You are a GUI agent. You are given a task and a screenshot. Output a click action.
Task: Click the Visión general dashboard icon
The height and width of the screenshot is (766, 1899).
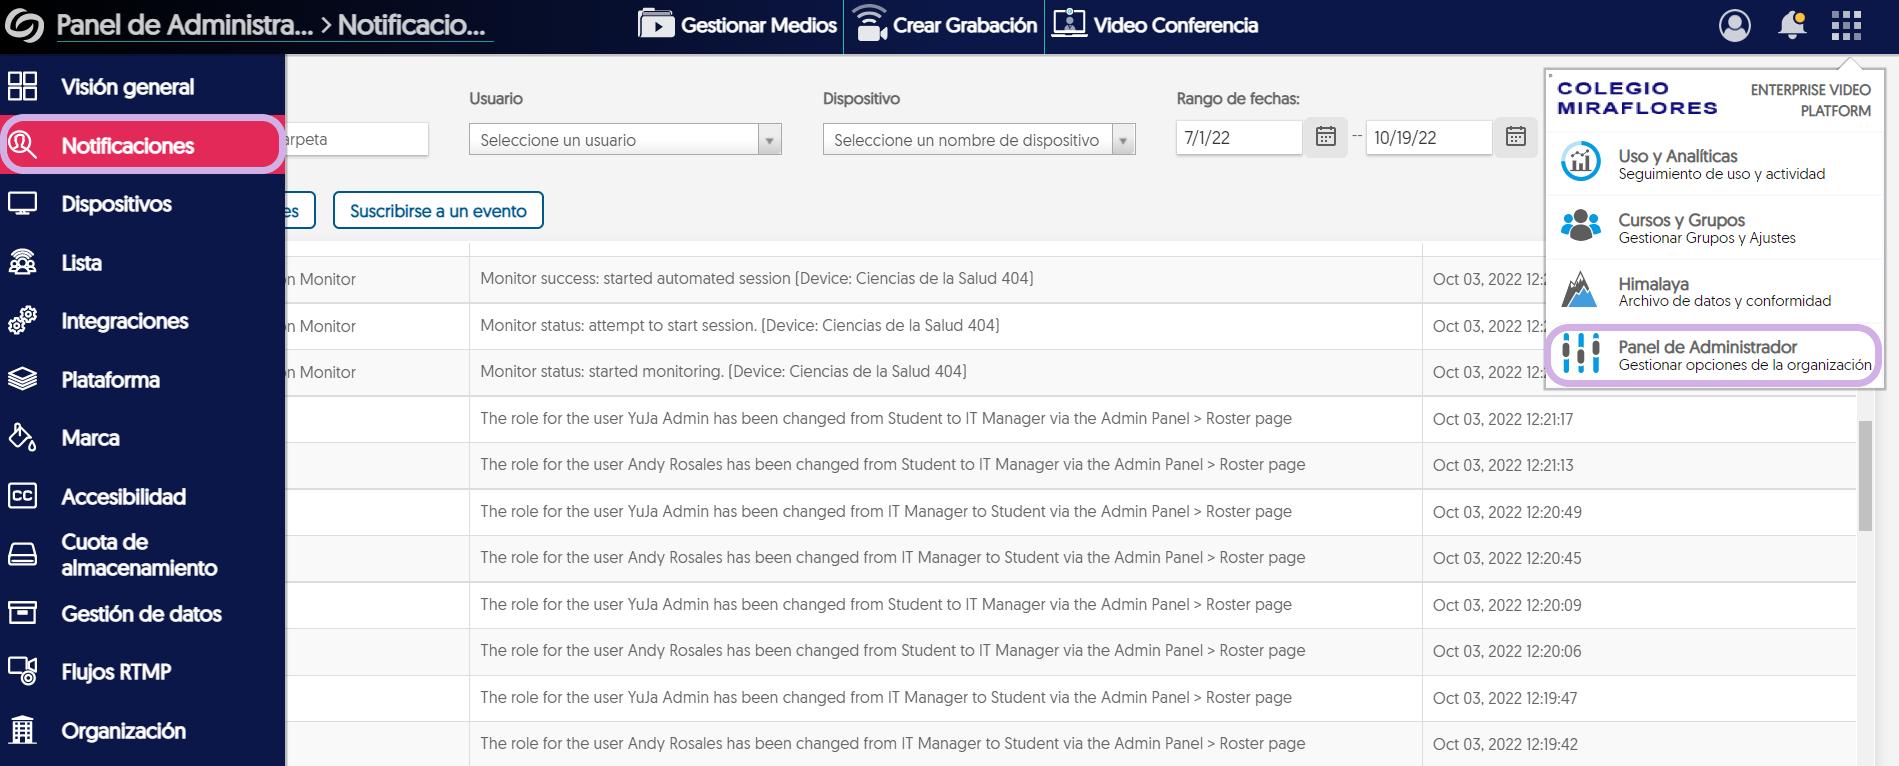click(23, 87)
